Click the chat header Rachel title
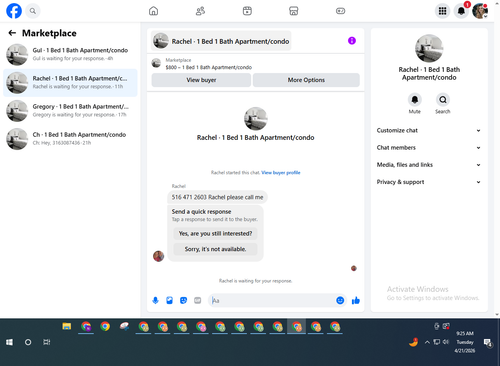The height and width of the screenshot is (366, 500). [x=221, y=41]
